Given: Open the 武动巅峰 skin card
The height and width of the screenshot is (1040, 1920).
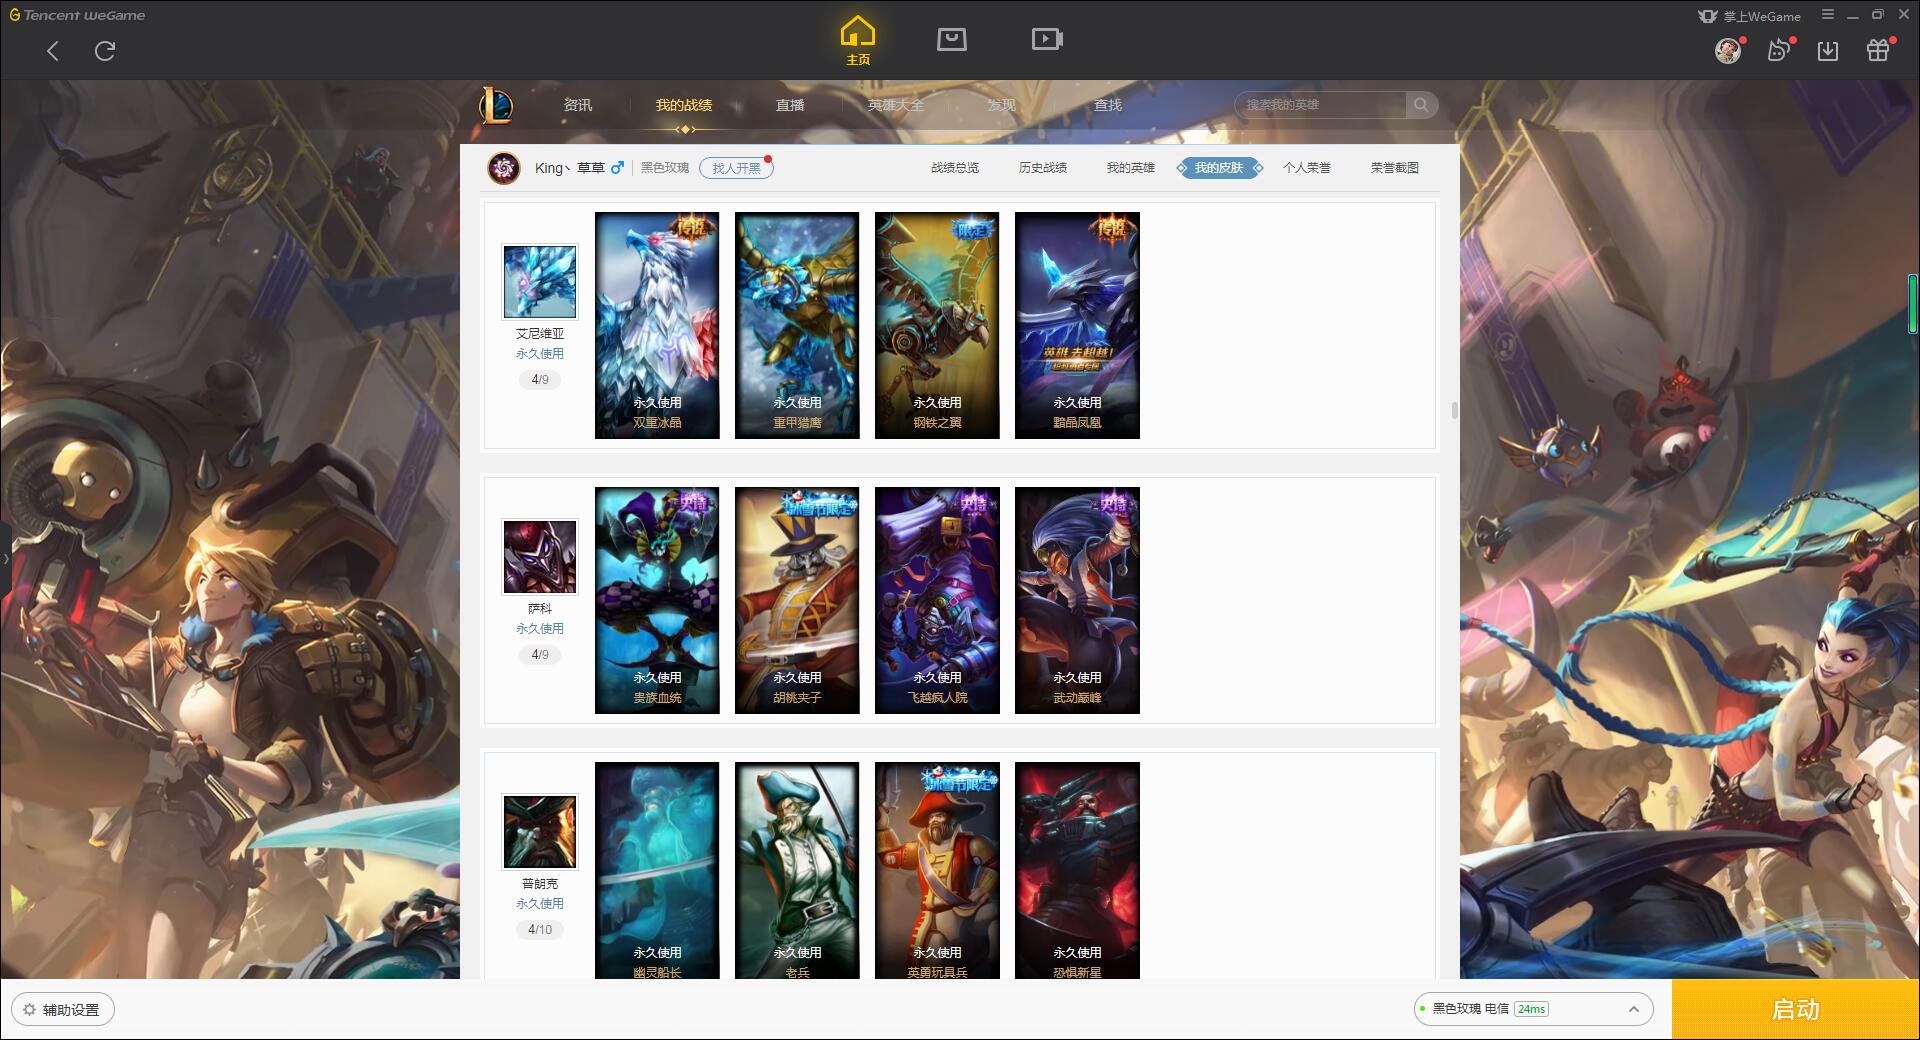Looking at the screenshot, I should click(1077, 600).
